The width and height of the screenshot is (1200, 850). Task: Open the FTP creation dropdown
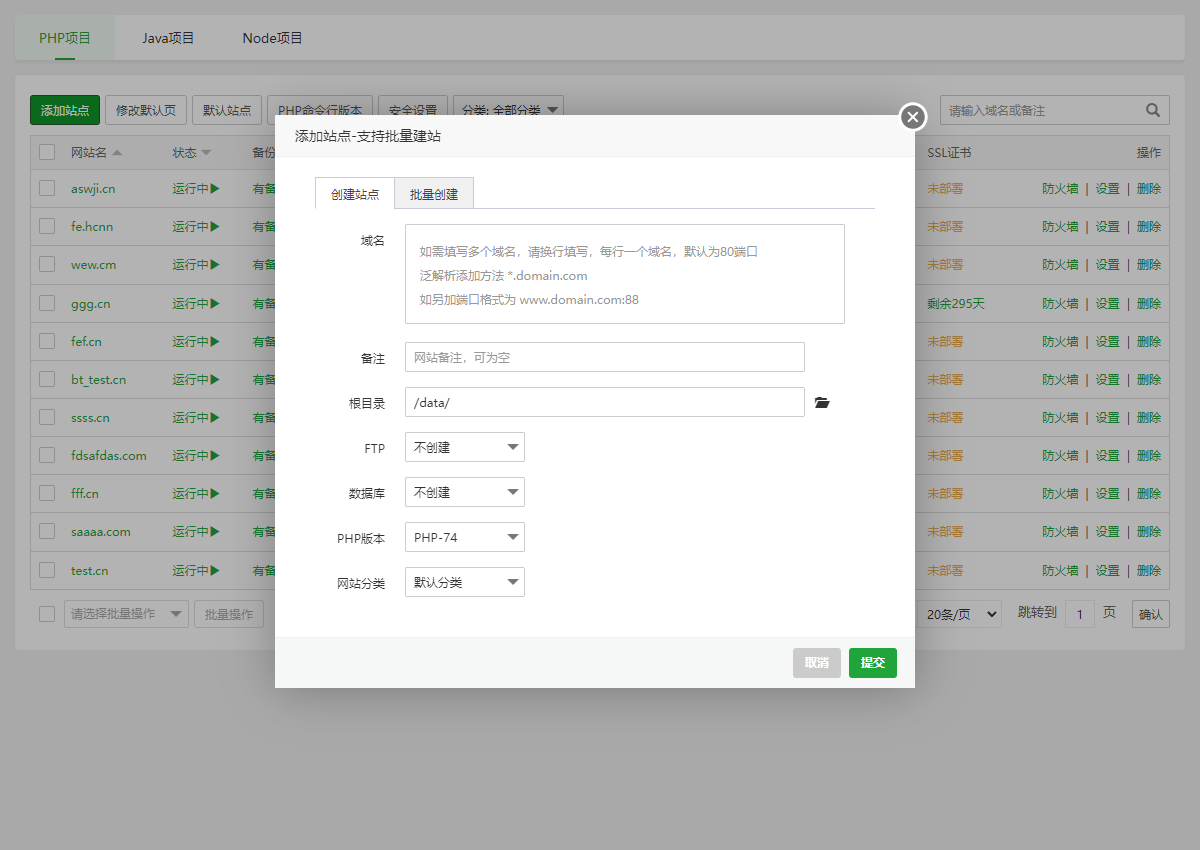tap(464, 447)
